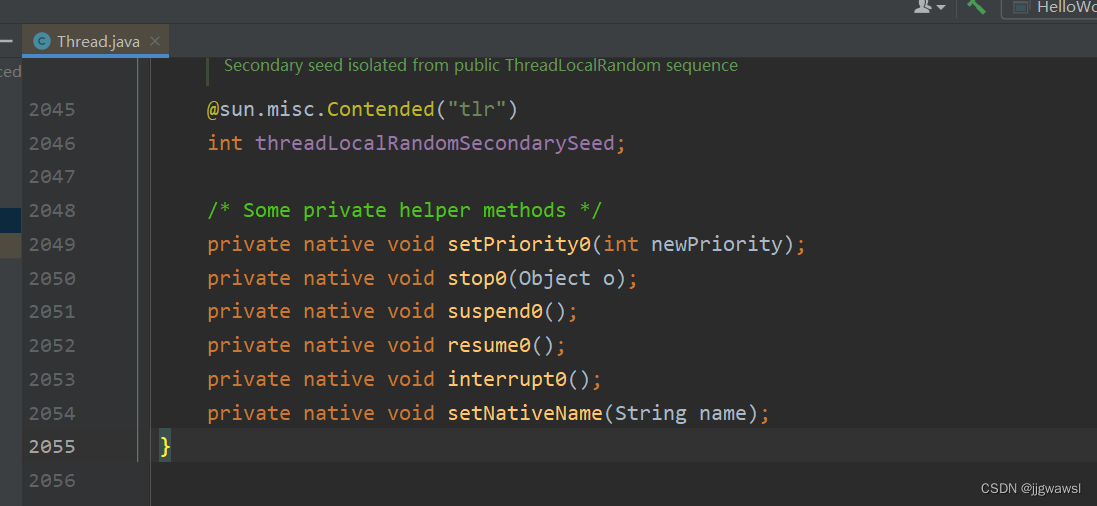Place caret at the closing brace on line 2055

(x=165, y=446)
